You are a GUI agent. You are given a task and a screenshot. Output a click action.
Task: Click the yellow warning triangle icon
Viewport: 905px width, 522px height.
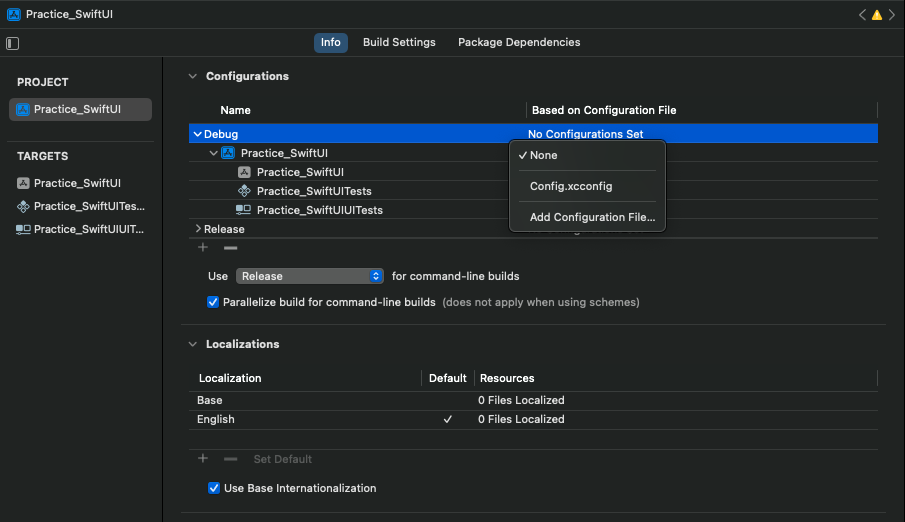click(877, 15)
